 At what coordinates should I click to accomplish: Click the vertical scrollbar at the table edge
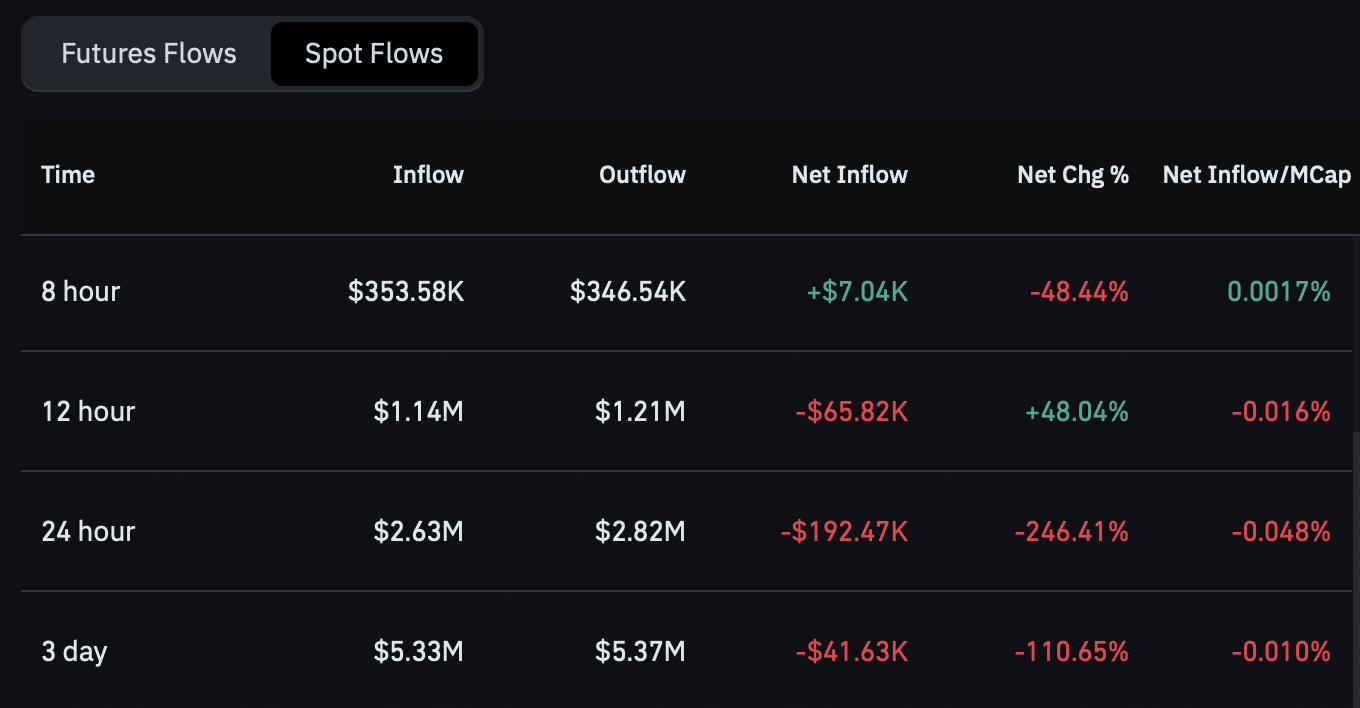(1356, 570)
